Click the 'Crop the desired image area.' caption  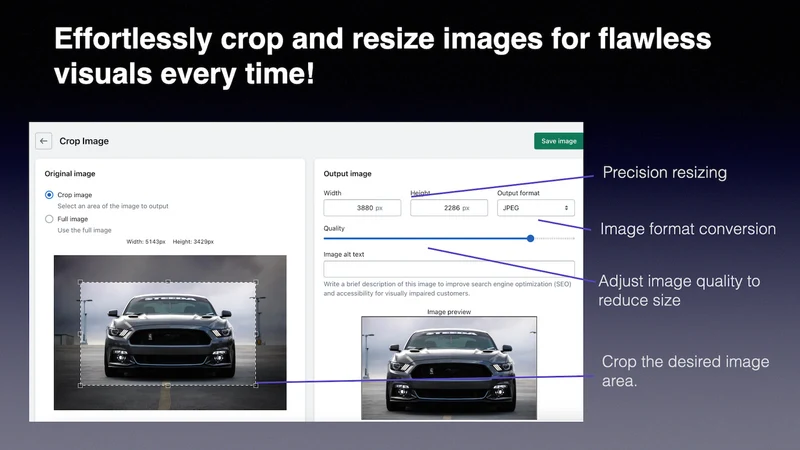pos(685,371)
